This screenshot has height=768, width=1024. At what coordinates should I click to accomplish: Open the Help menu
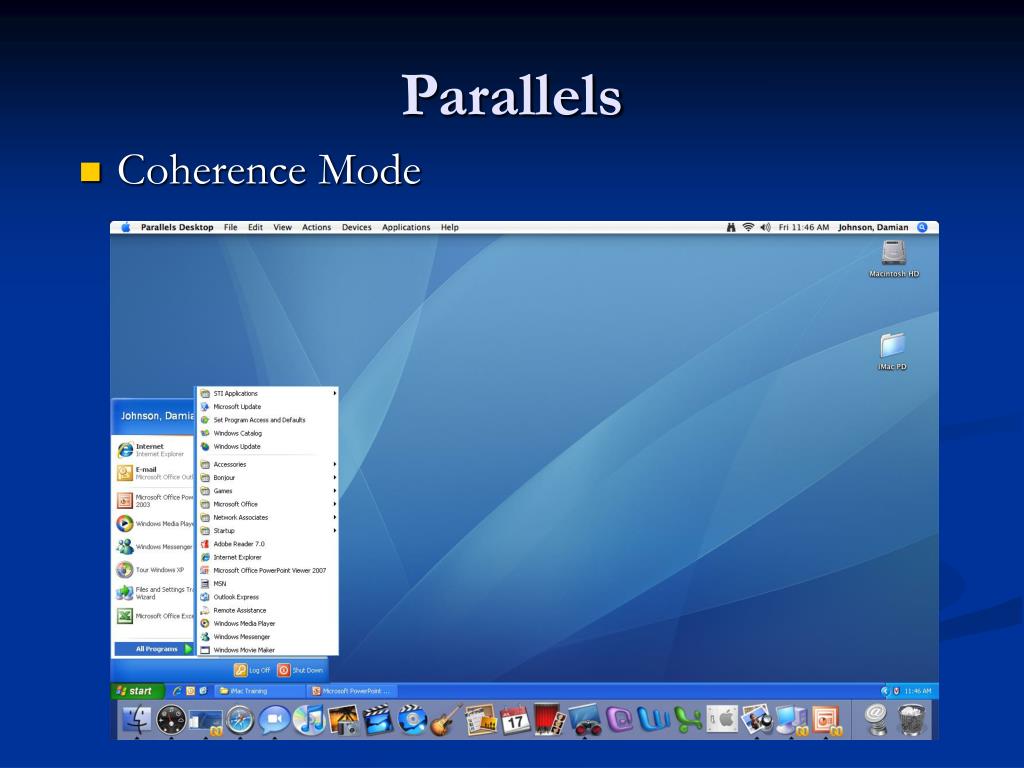(x=449, y=227)
